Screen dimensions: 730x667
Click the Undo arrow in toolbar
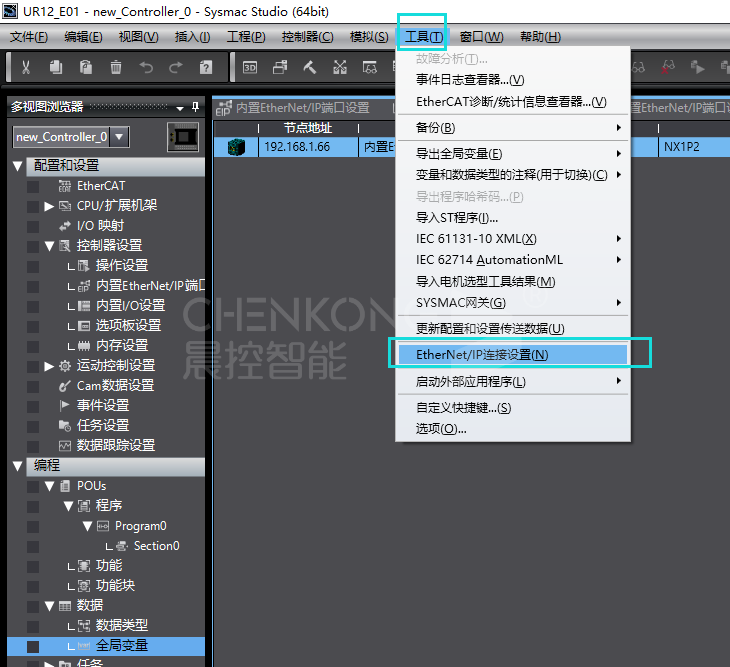tap(146, 68)
